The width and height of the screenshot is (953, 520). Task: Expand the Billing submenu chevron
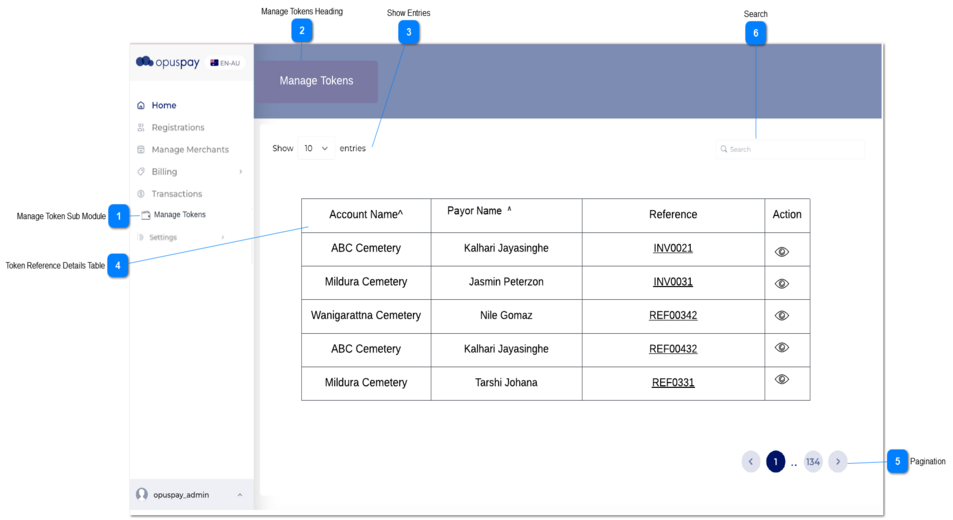241,172
